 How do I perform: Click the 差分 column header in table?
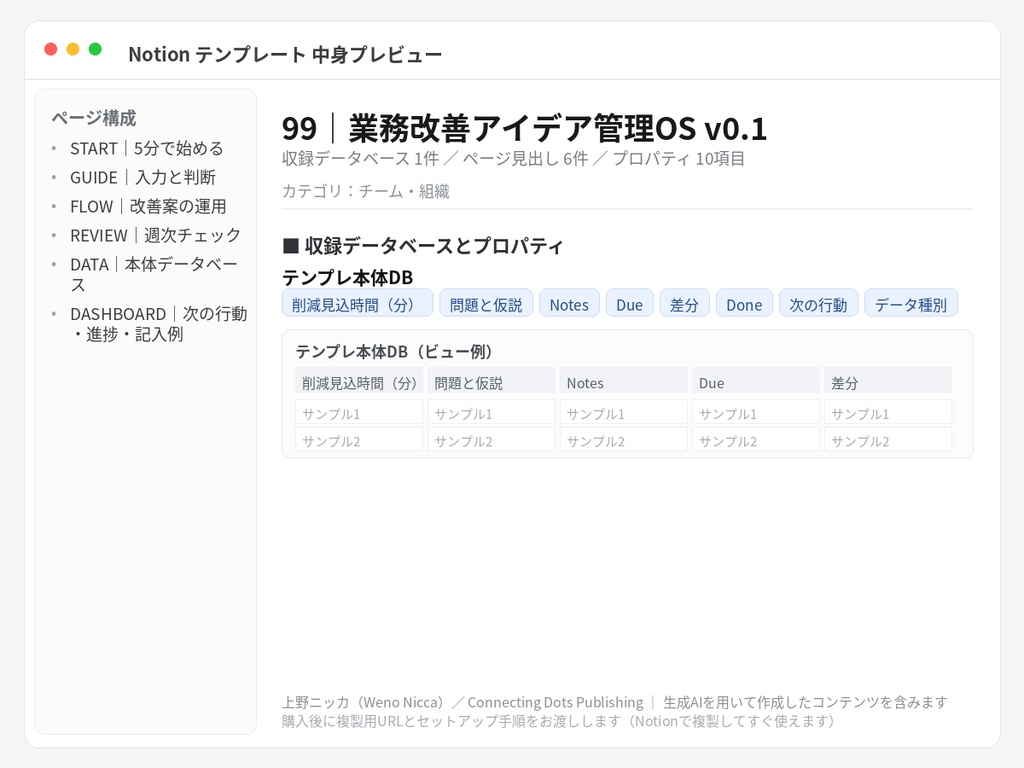[888, 383]
